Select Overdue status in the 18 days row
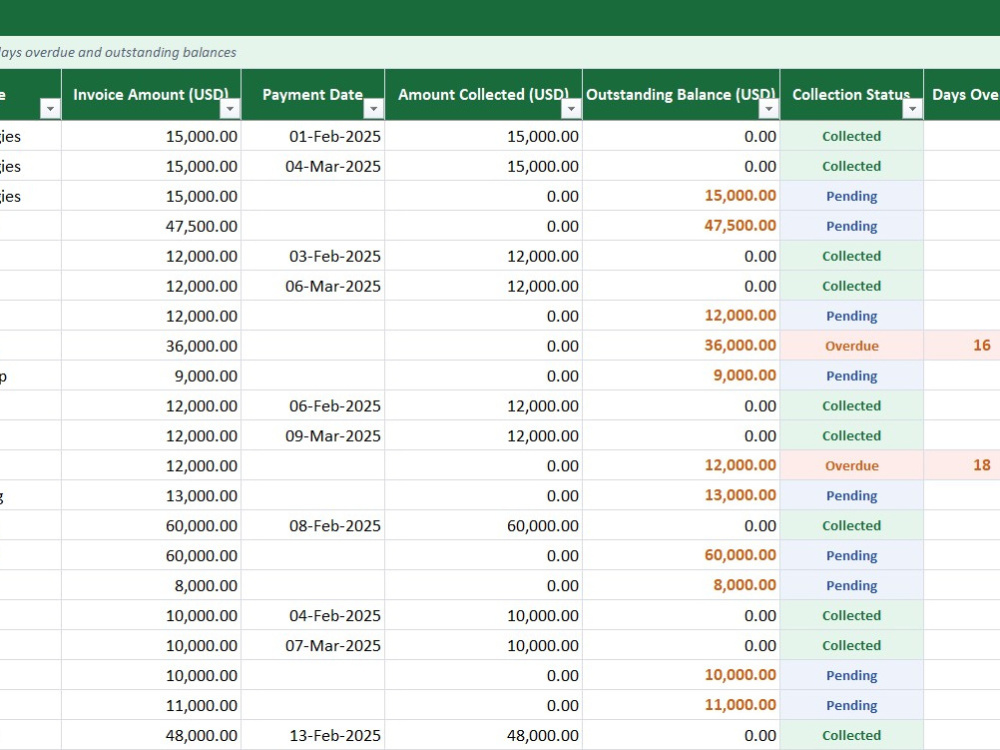The image size is (1000, 750). 851,466
